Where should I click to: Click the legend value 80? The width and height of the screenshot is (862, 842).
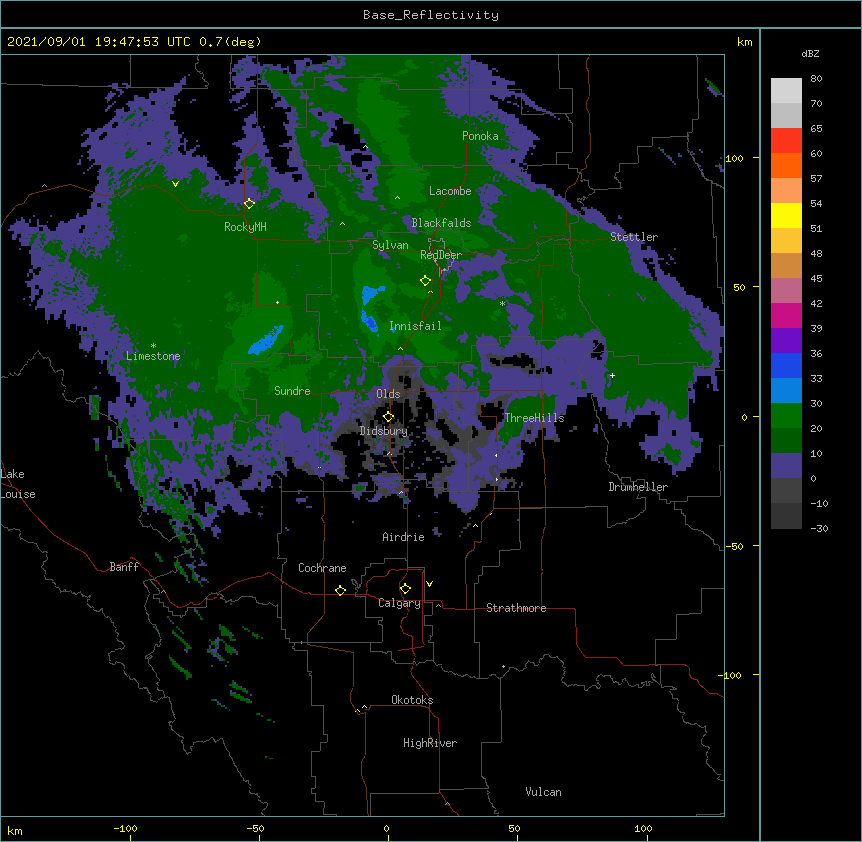816,79
